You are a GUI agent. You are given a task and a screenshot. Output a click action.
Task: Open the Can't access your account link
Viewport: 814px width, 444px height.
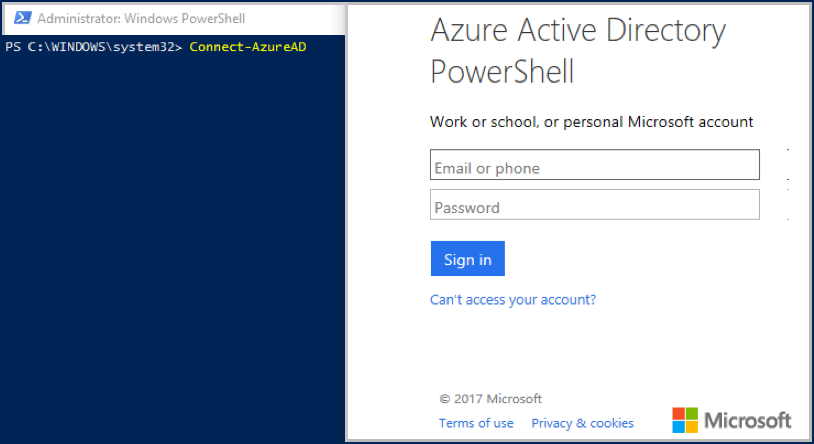(512, 299)
